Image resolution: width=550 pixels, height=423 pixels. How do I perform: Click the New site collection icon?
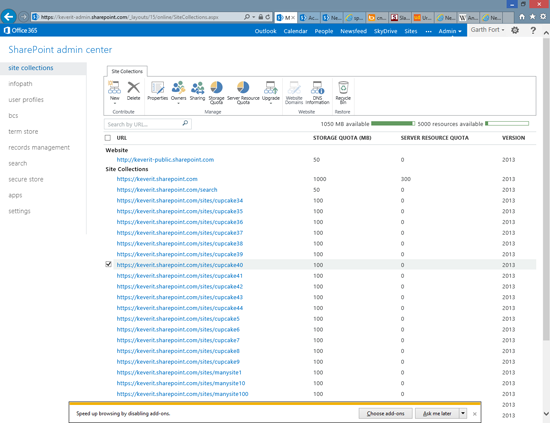114,88
